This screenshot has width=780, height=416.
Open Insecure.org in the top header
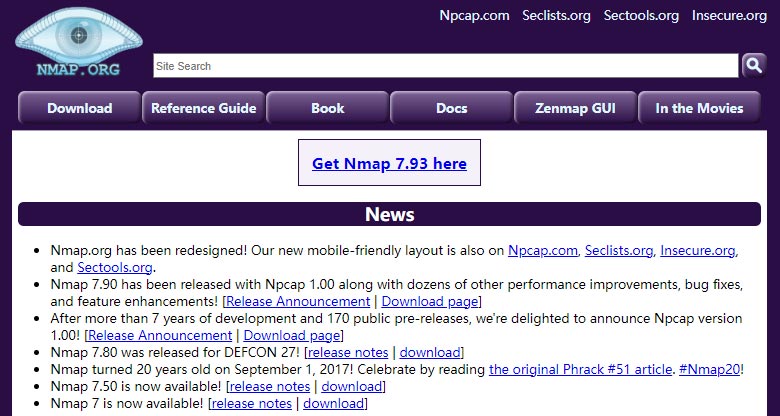pyautogui.click(x=729, y=15)
